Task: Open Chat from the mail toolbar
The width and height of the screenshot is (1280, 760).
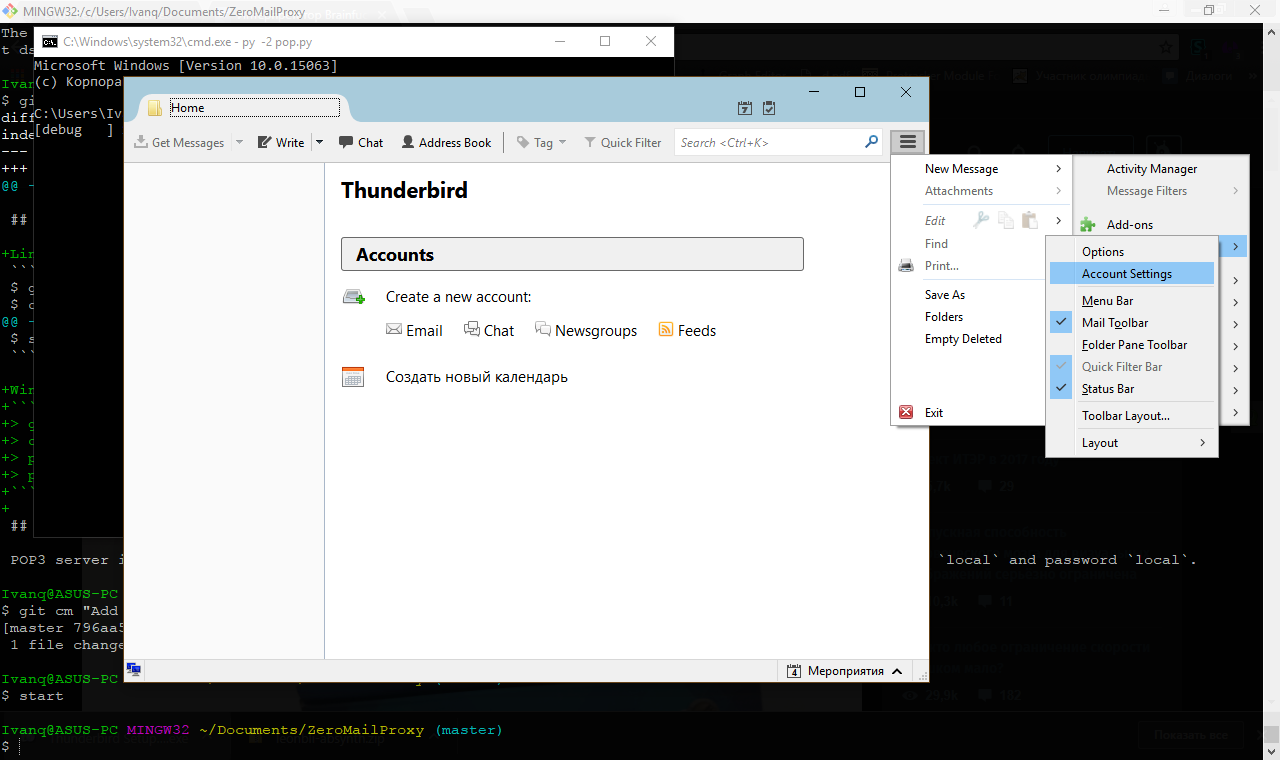Action: (361, 142)
